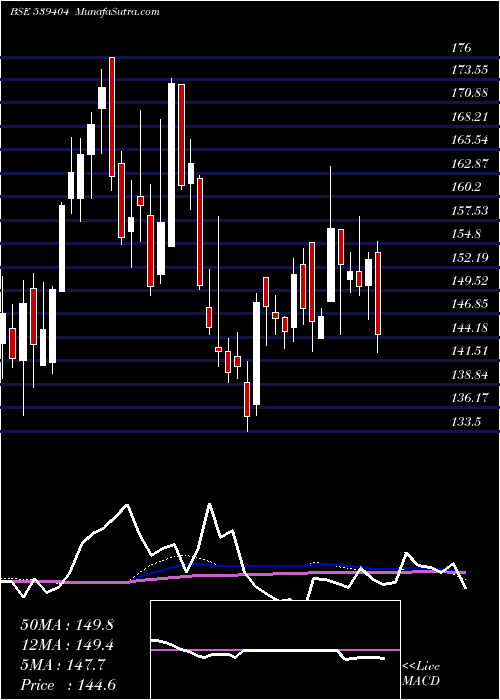Select the Price : 144.6 readout

point(68,685)
